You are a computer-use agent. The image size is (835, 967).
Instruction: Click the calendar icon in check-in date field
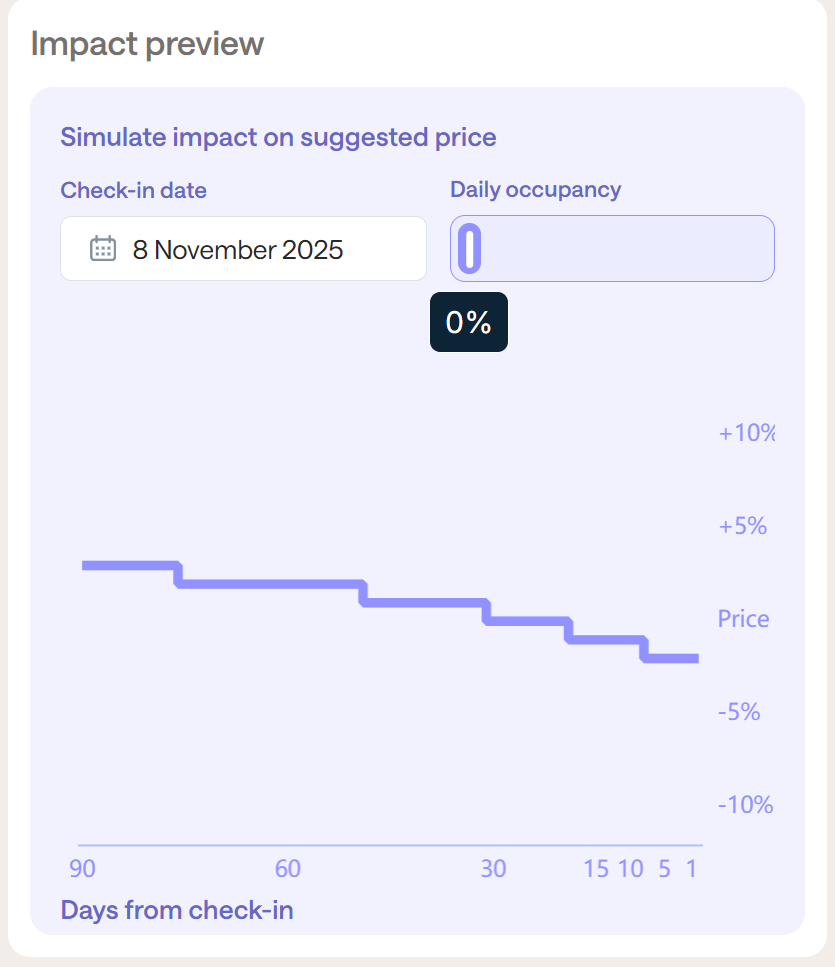click(x=103, y=249)
